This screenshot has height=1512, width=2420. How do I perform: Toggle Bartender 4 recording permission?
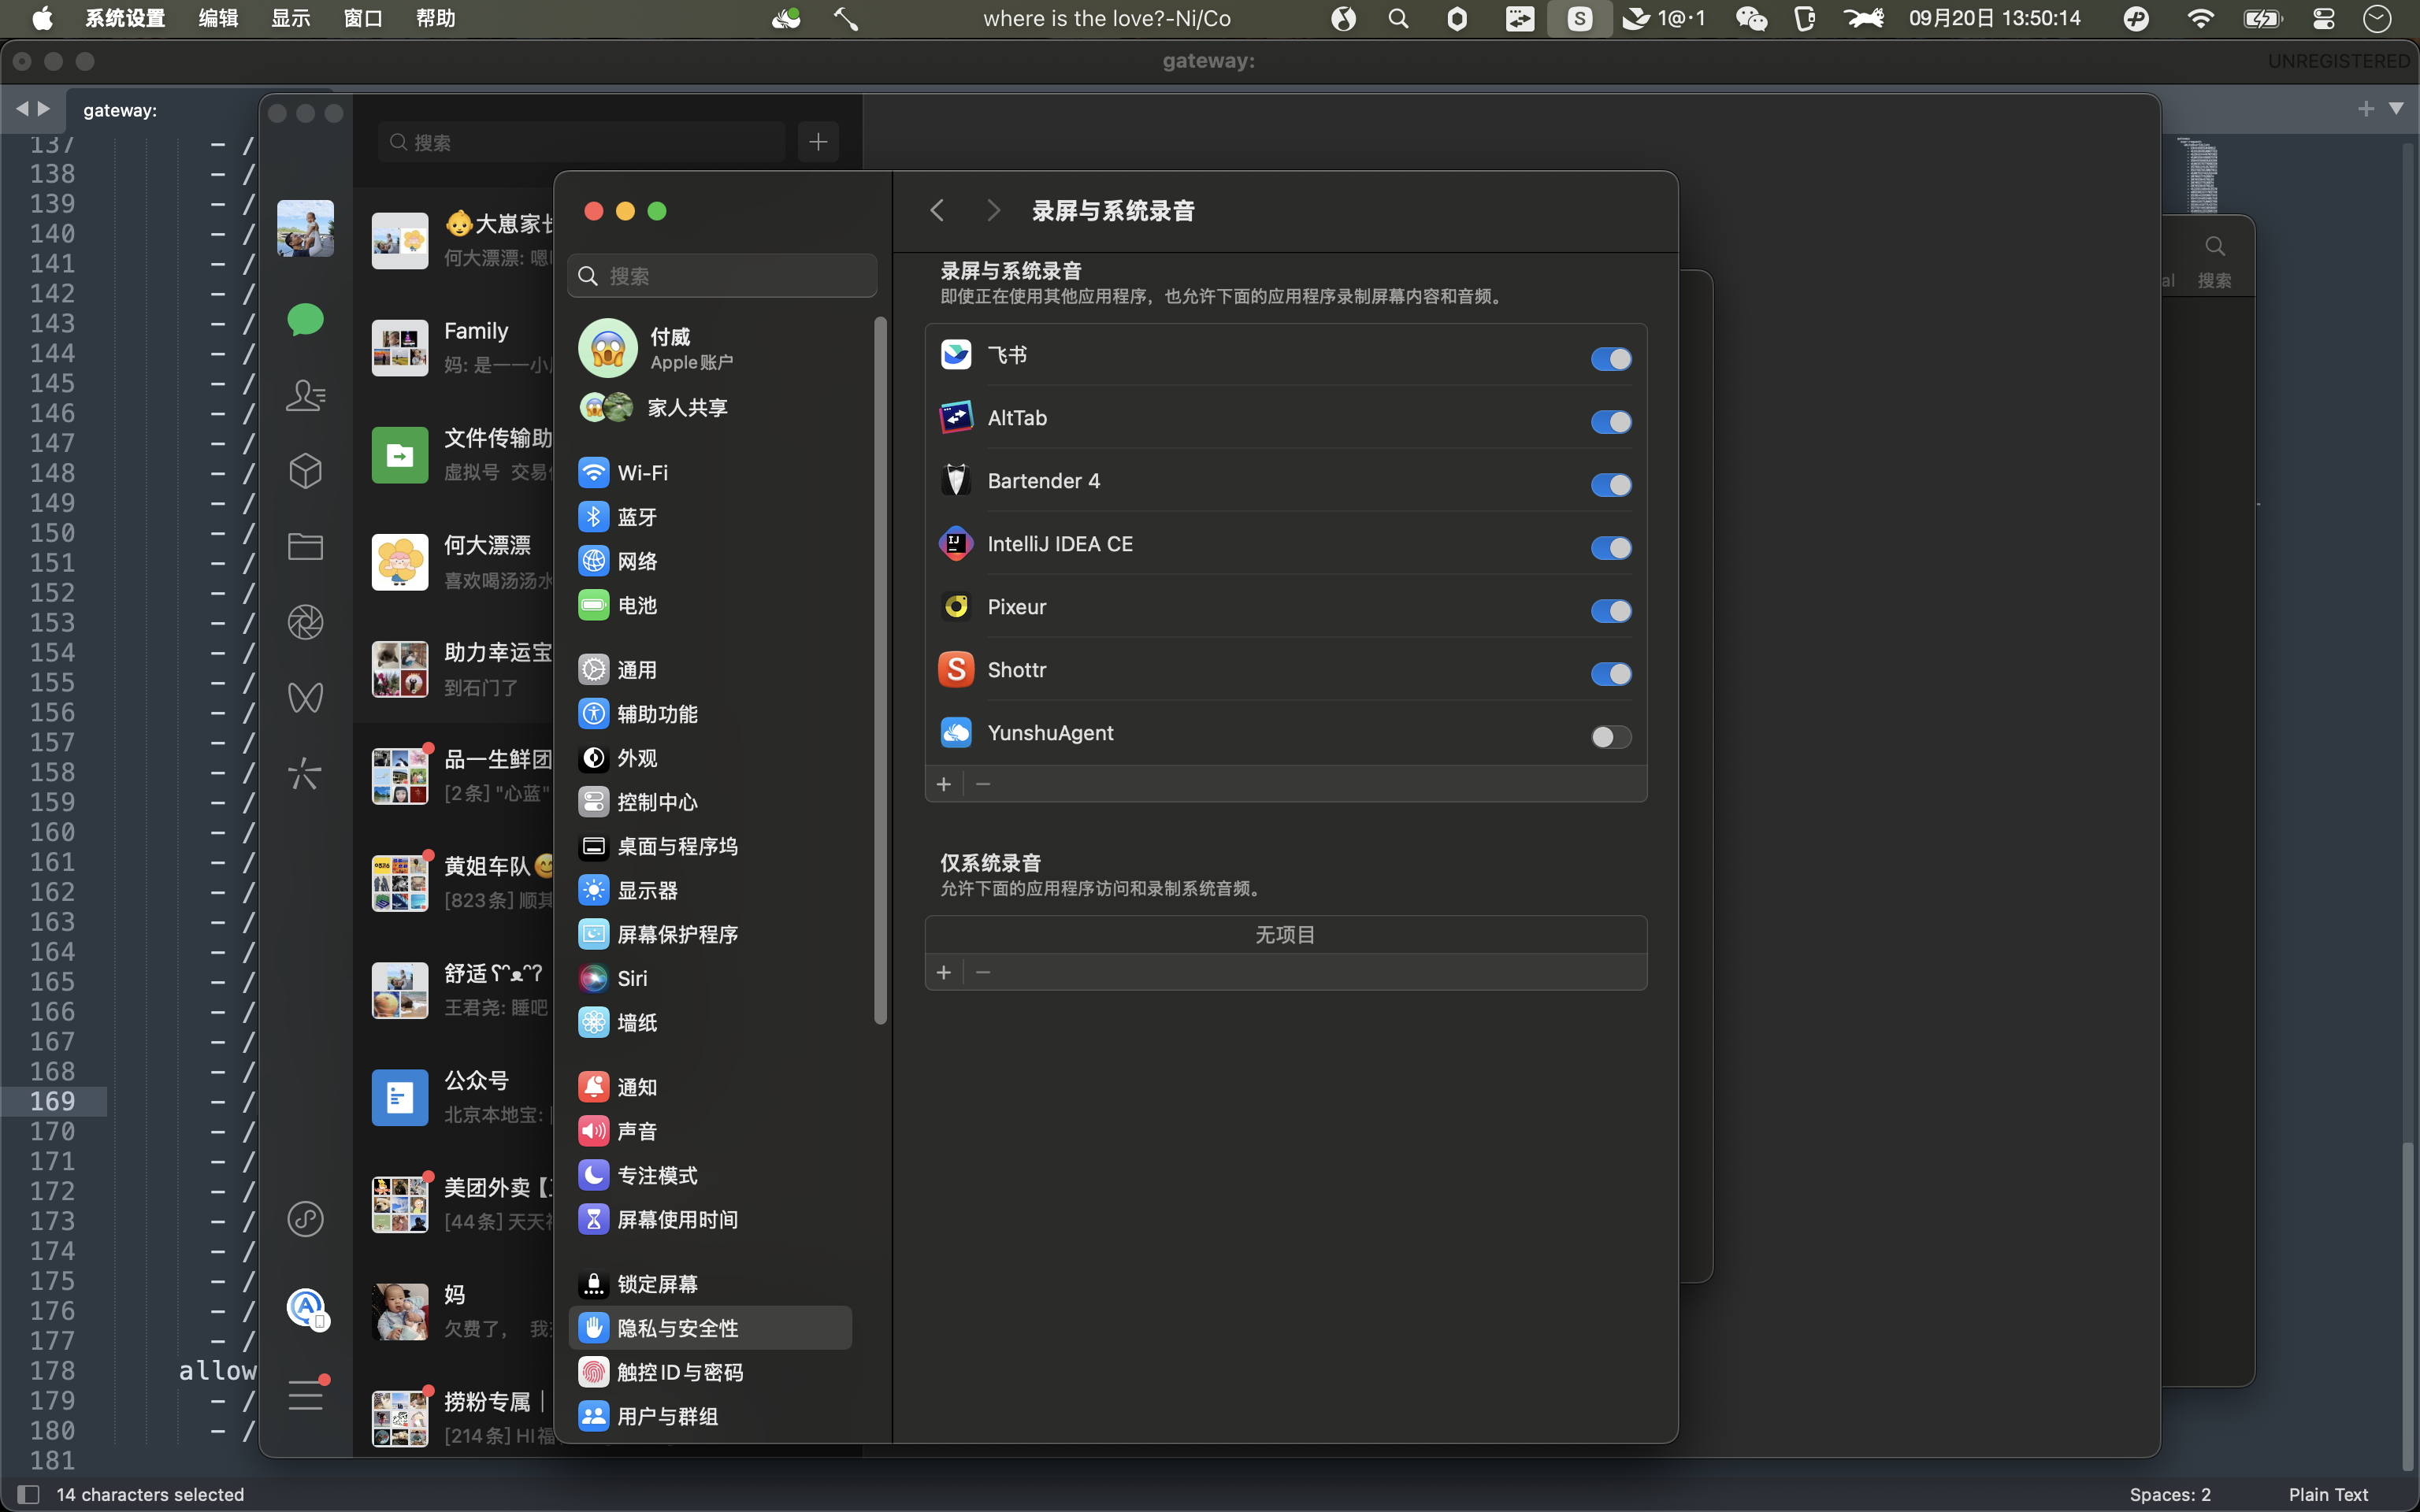(1610, 485)
